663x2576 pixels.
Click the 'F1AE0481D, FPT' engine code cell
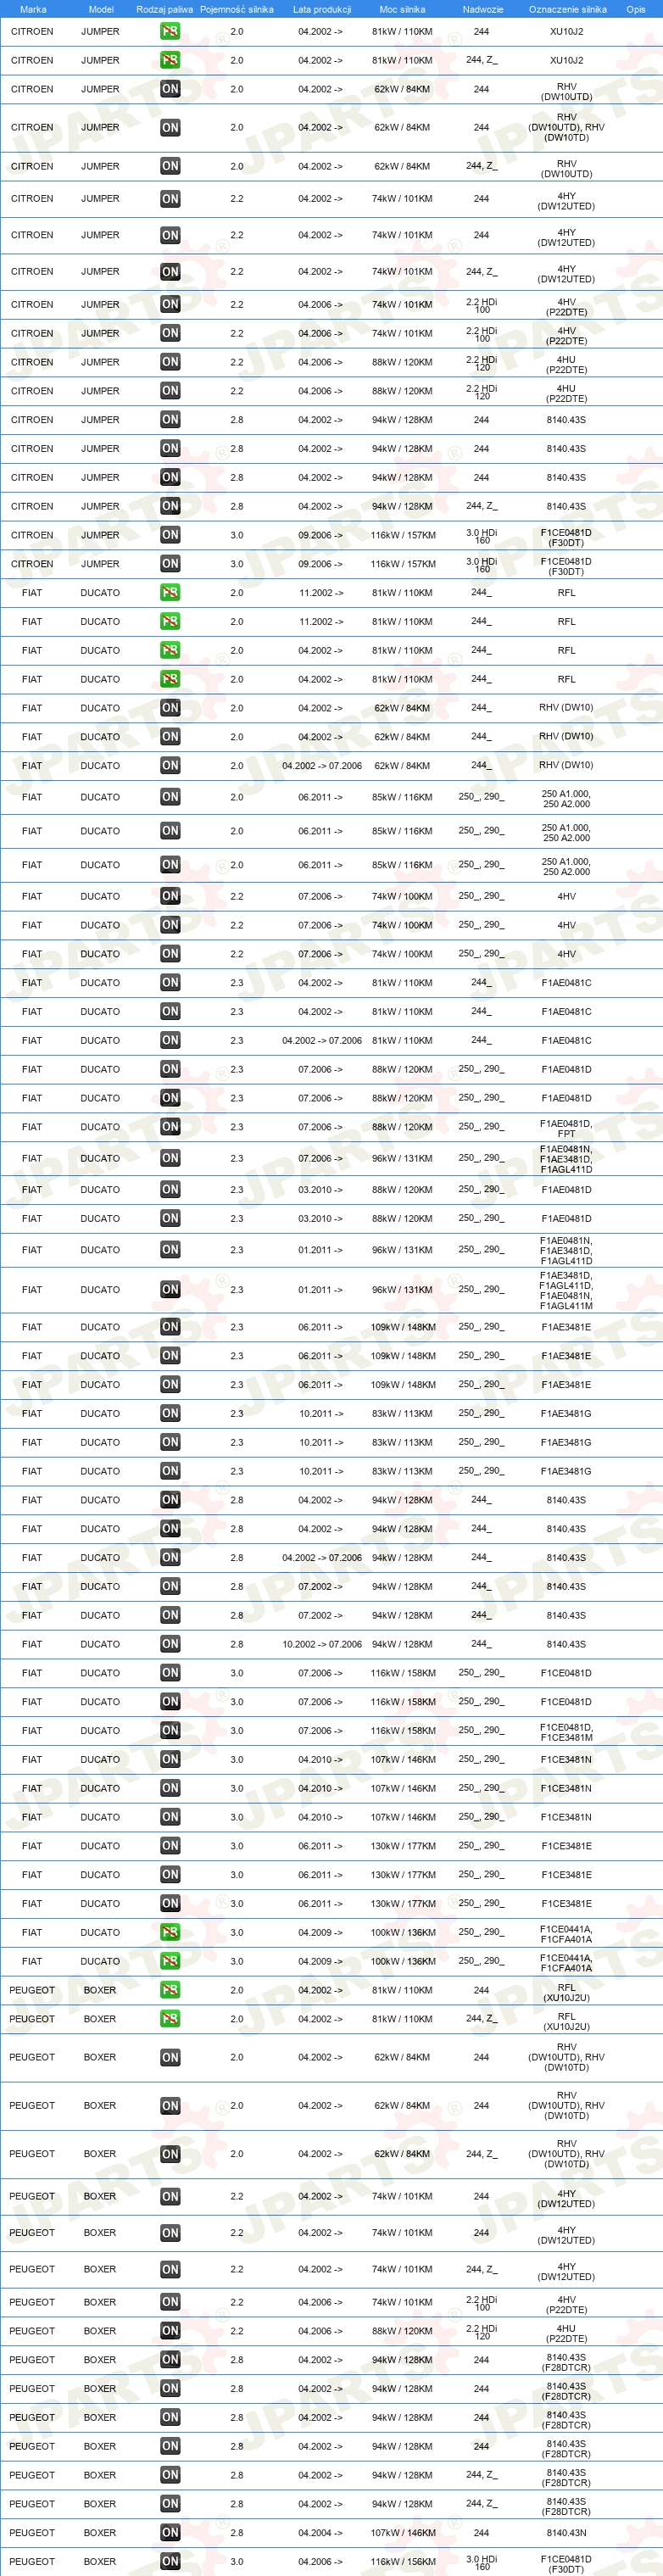[566, 1128]
